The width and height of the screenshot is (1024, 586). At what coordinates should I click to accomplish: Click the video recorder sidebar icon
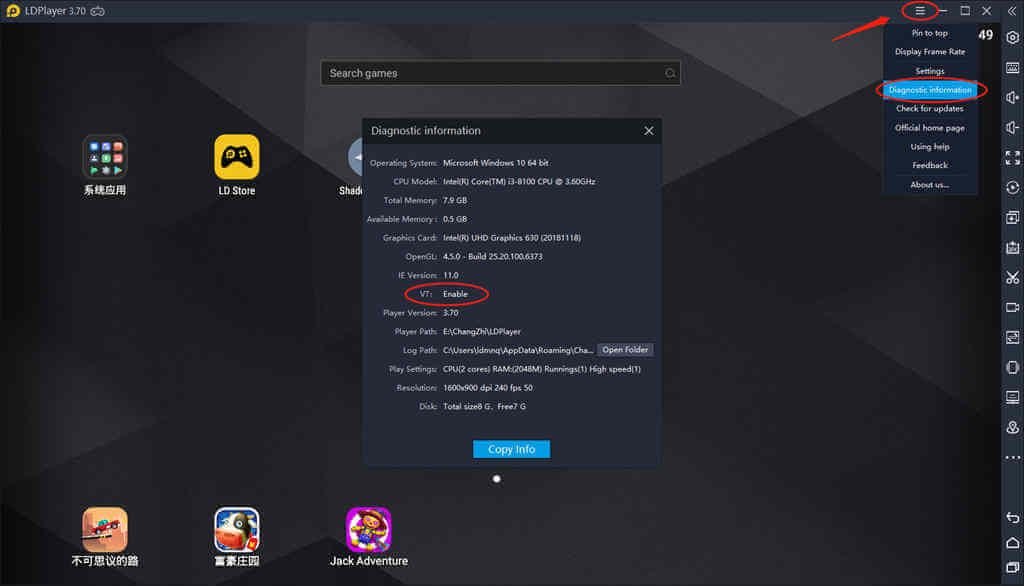[1012, 307]
